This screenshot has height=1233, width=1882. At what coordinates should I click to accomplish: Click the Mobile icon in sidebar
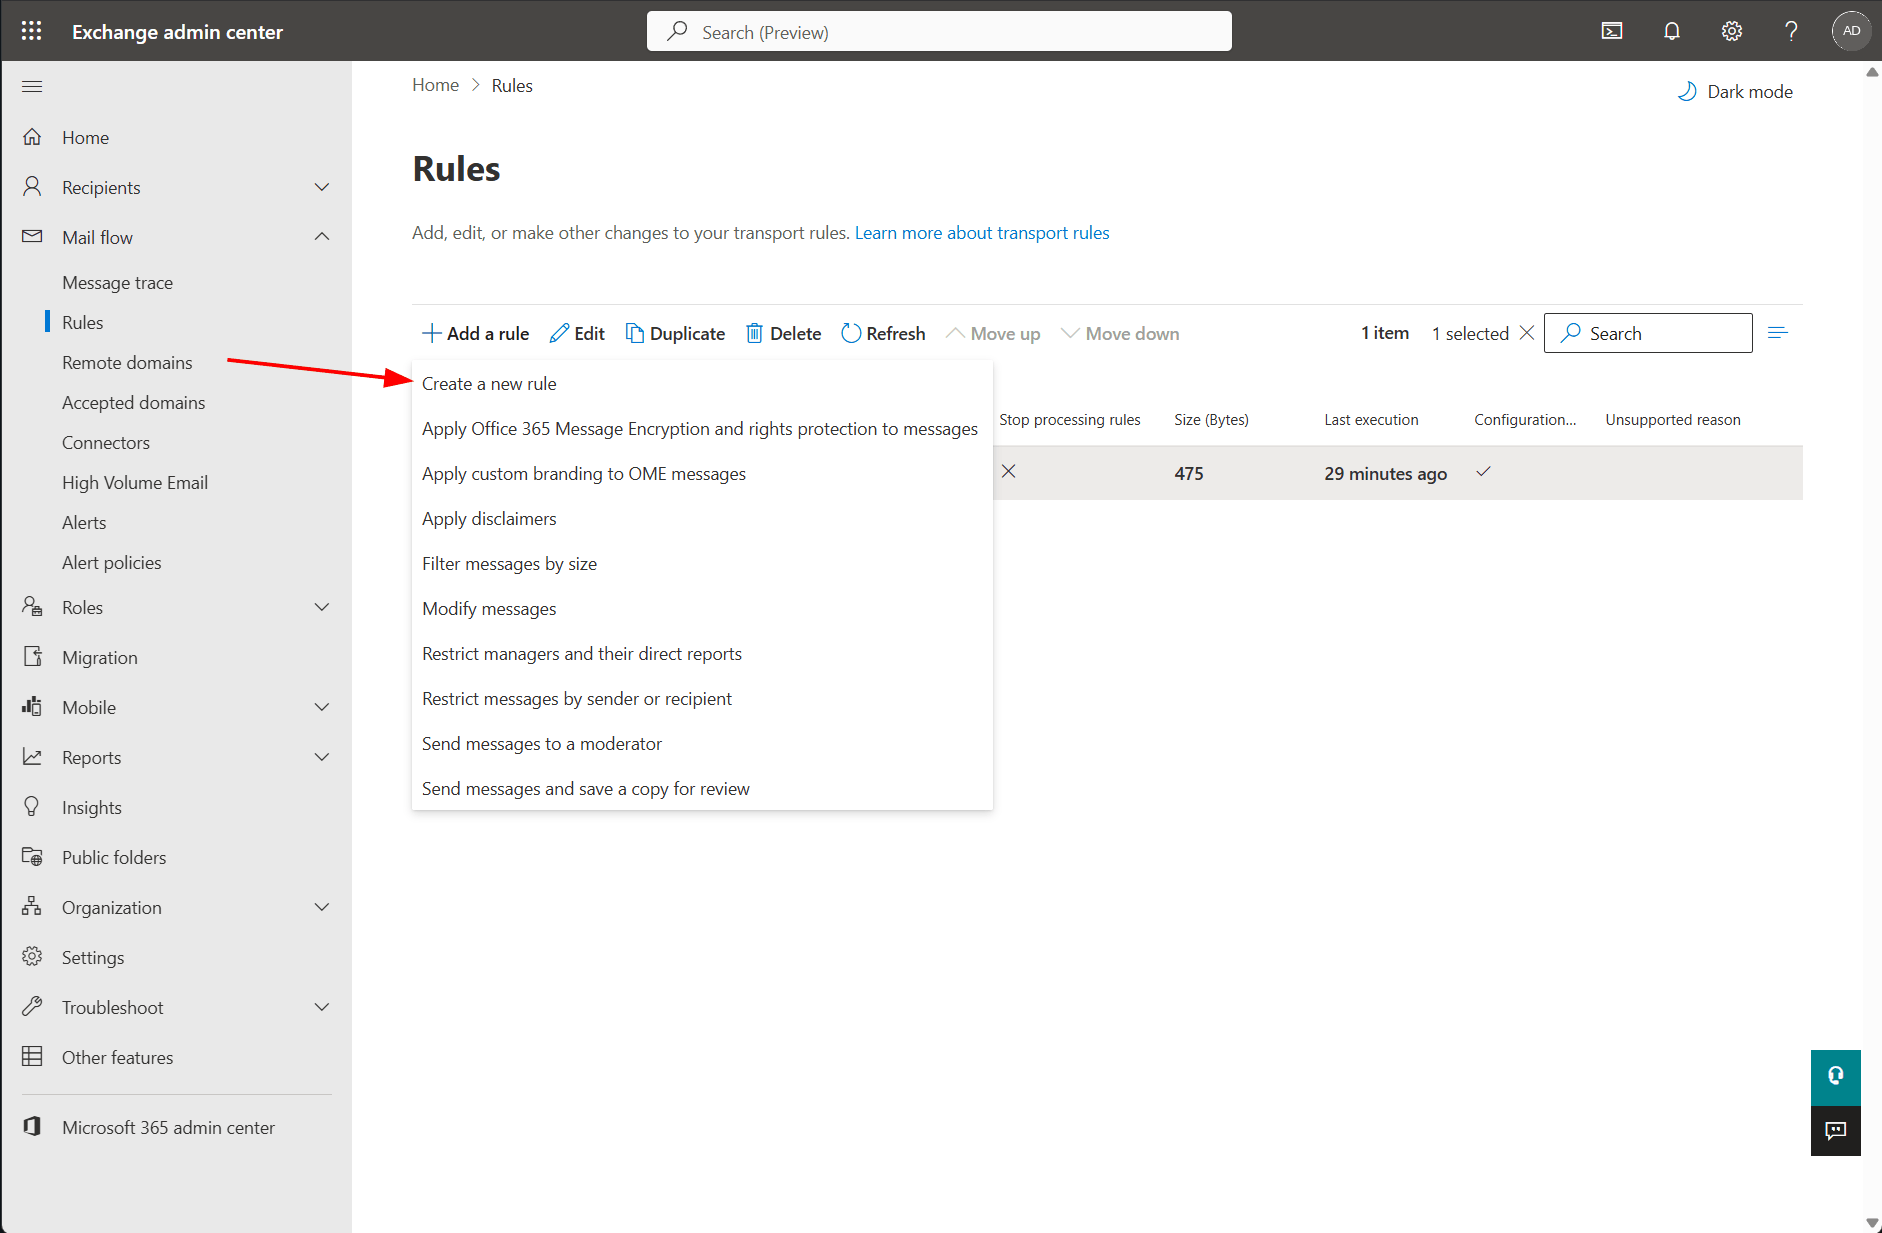coord(32,707)
